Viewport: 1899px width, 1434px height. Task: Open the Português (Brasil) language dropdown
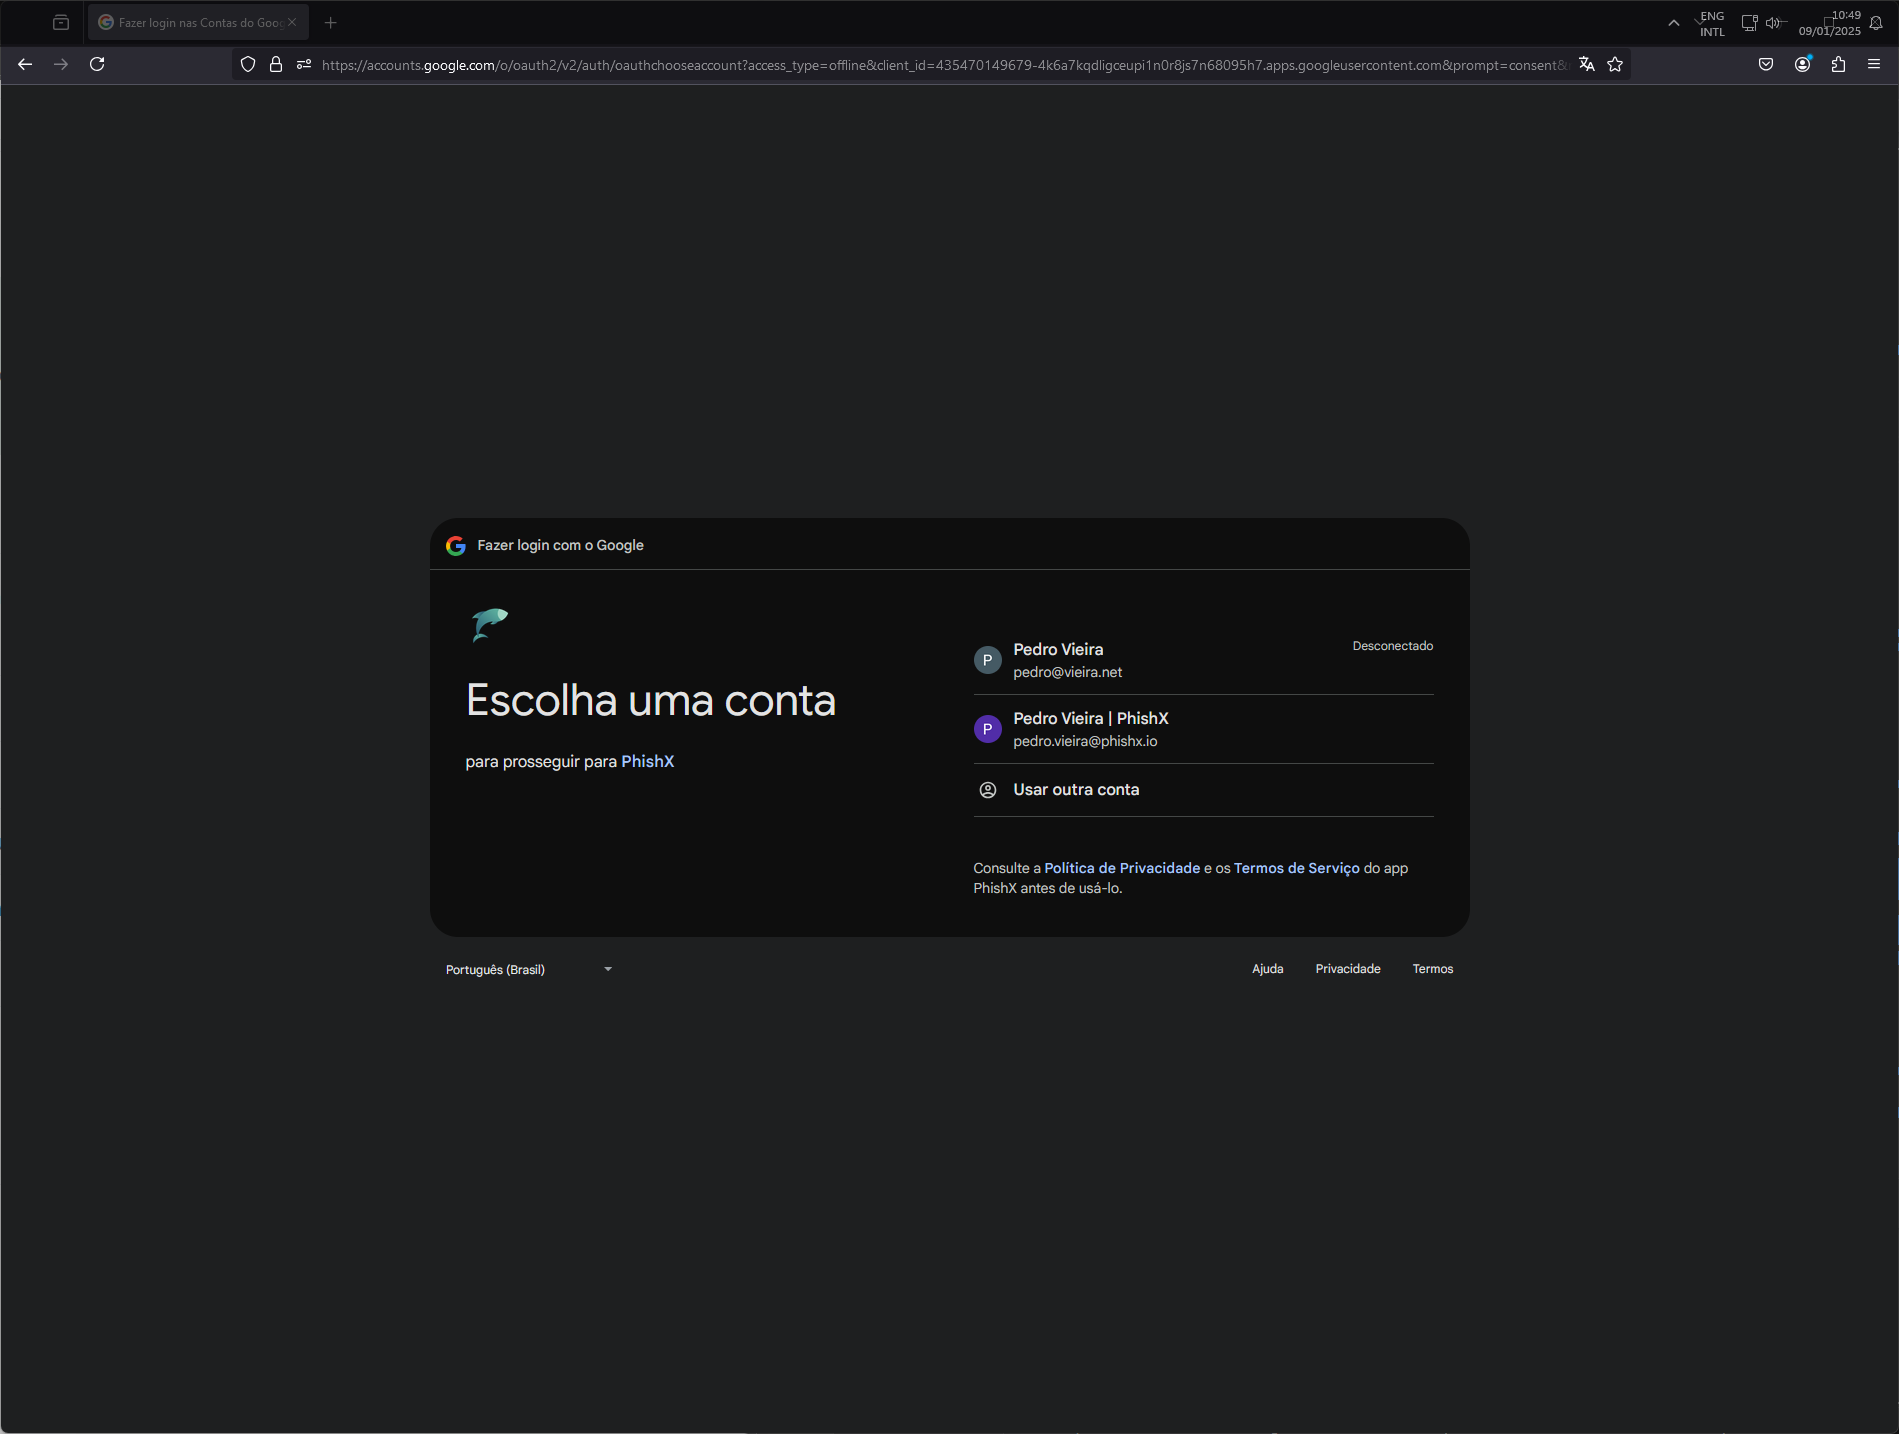529,969
